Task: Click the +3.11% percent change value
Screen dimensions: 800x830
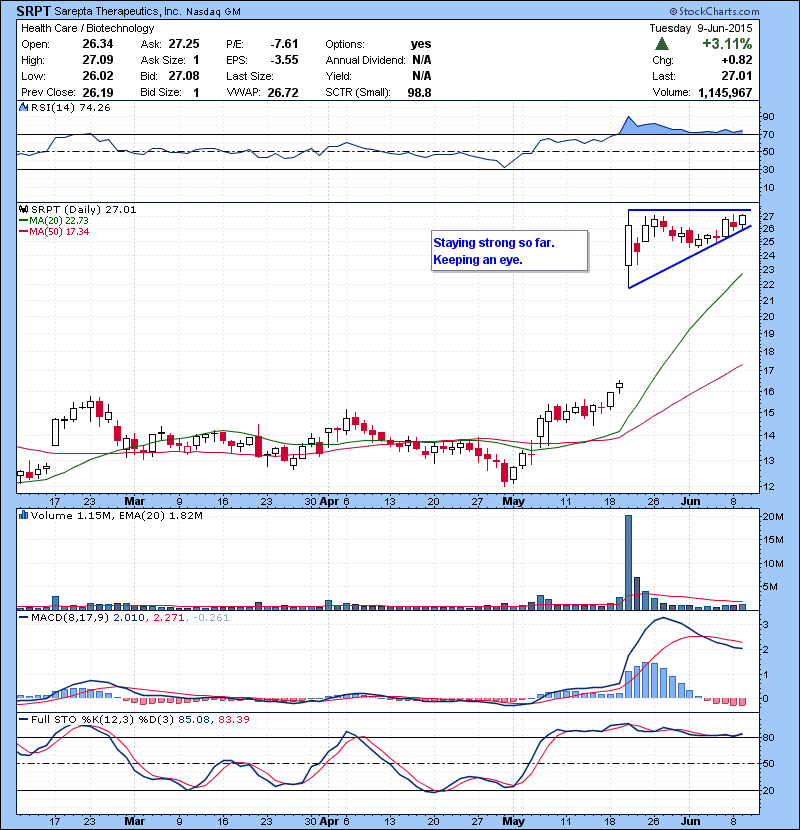Action: click(727, 43)
